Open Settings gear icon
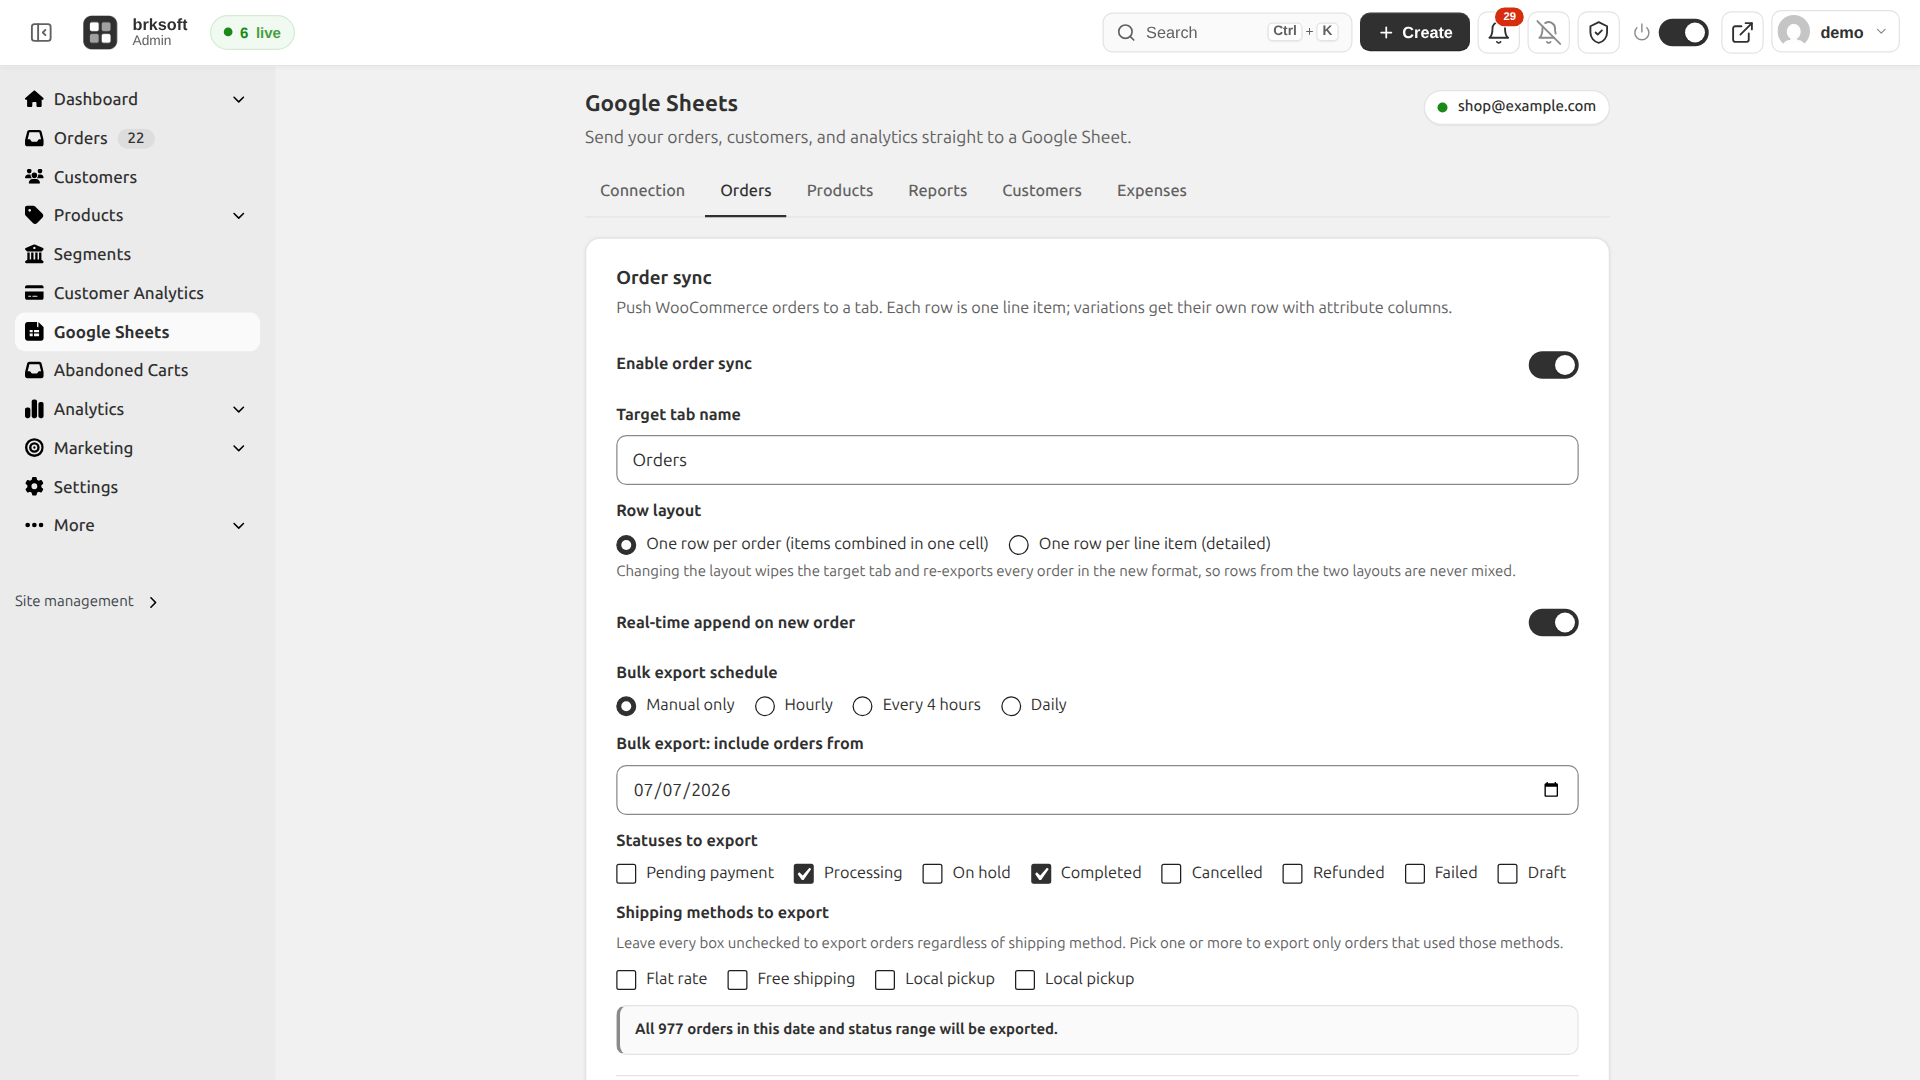The image size is (1920, 1080). point(34,487)
